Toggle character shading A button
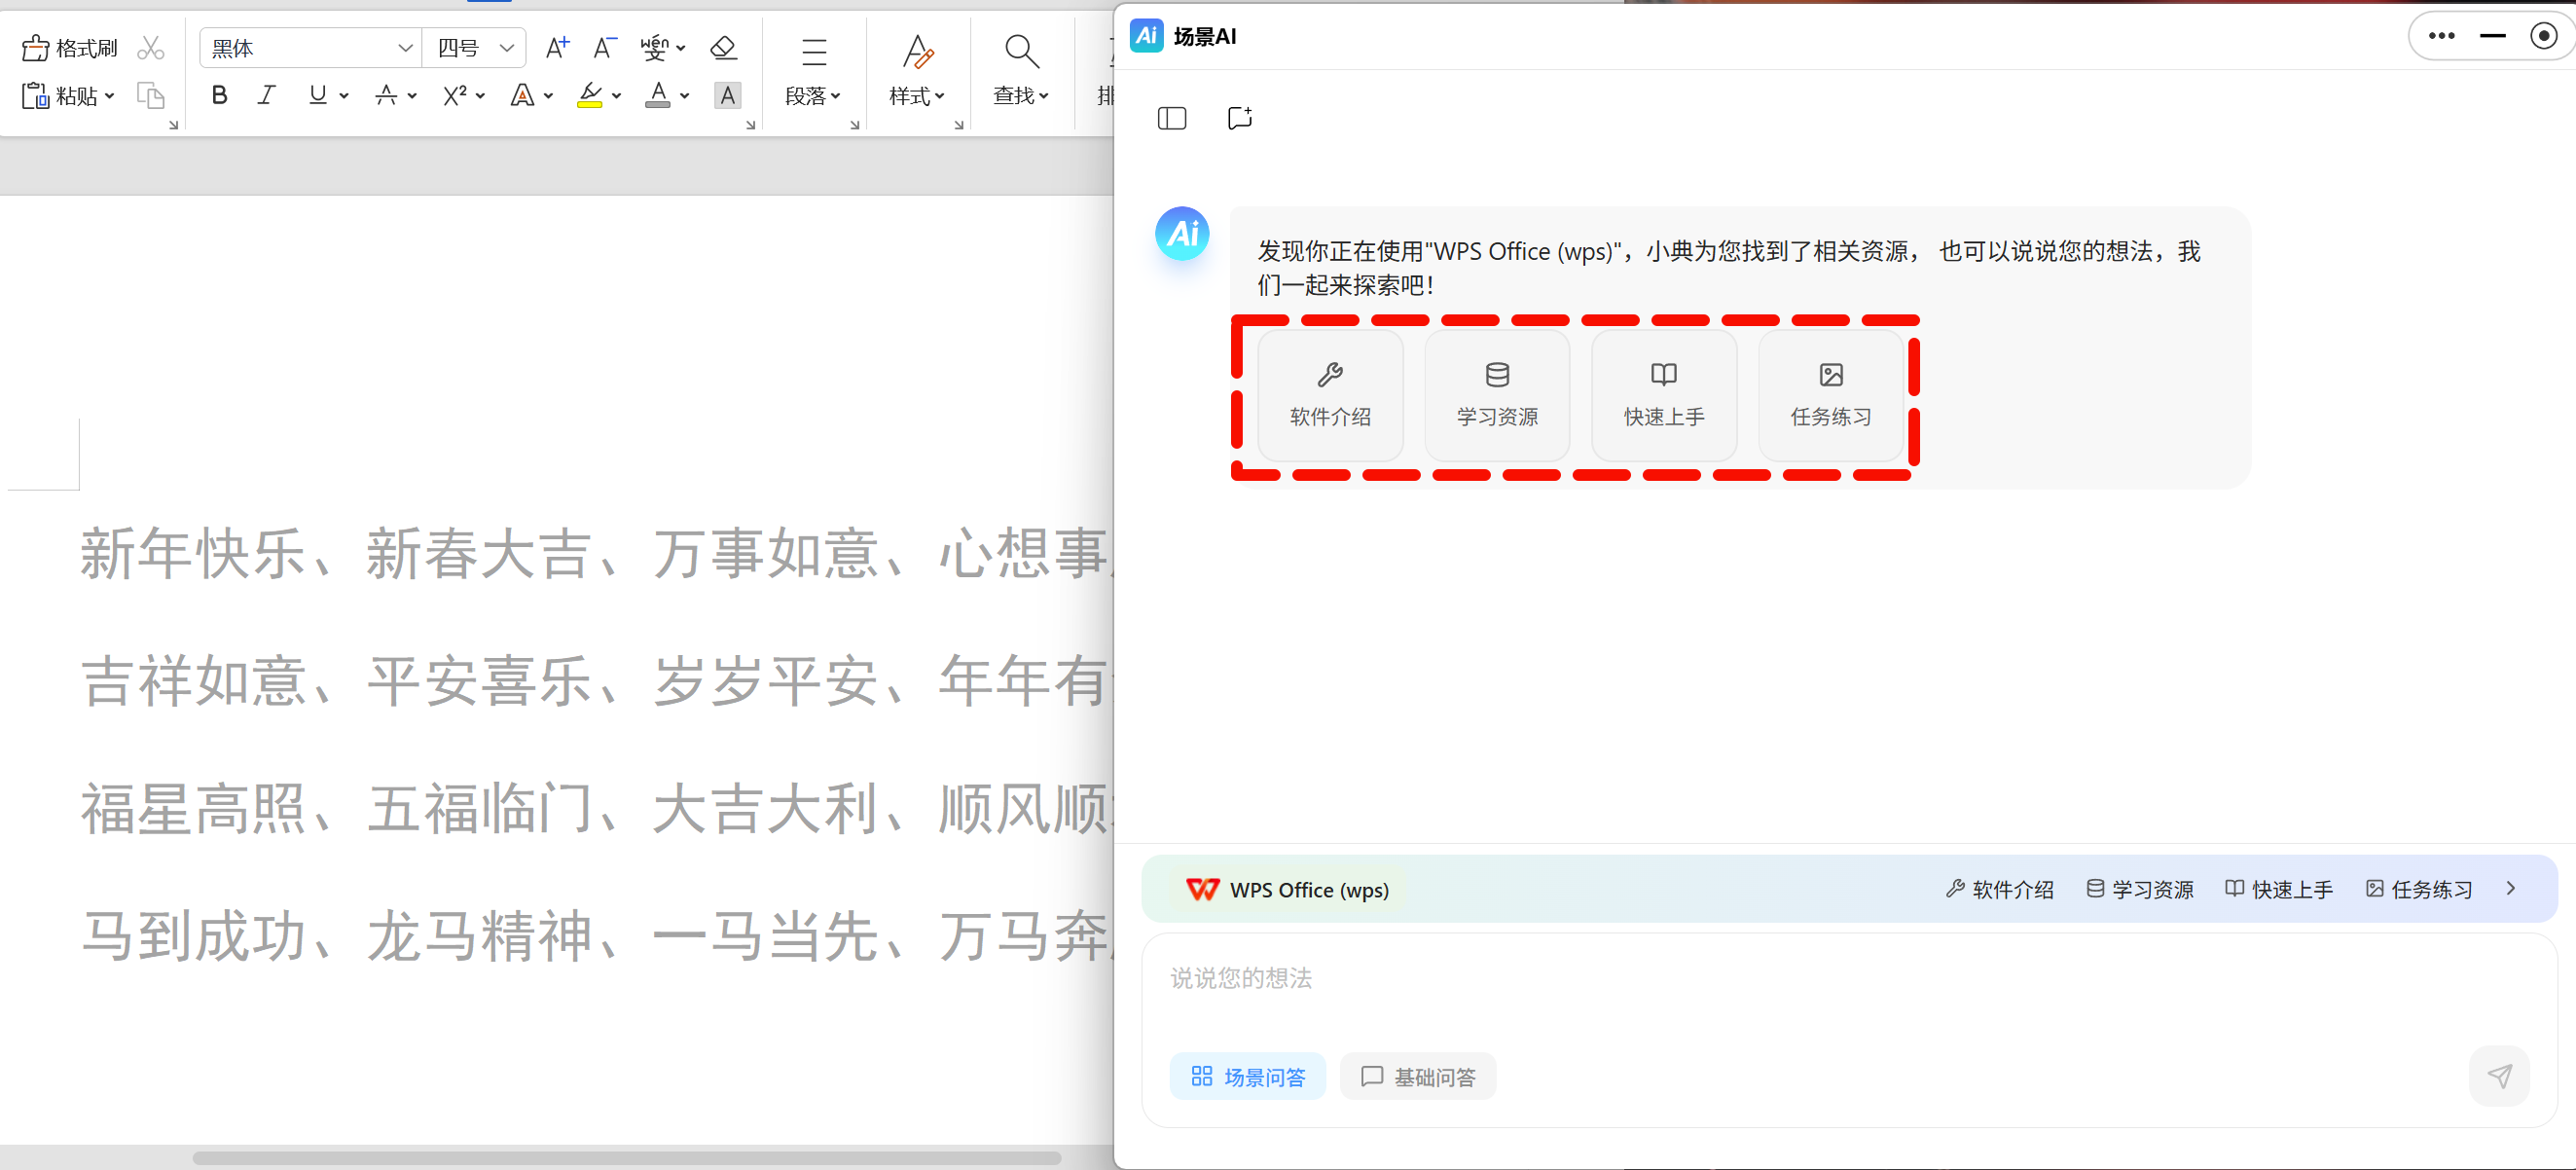The height and width of the screenshot is (1170, 2576). click(727, 96)
